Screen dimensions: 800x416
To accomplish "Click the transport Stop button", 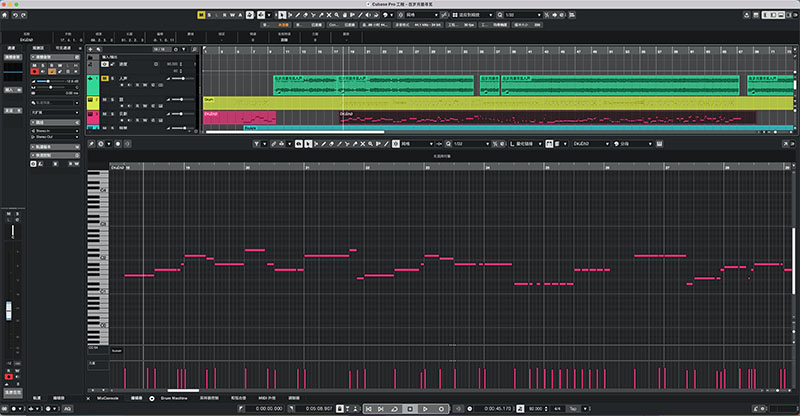I will click(x=410, y=409).
